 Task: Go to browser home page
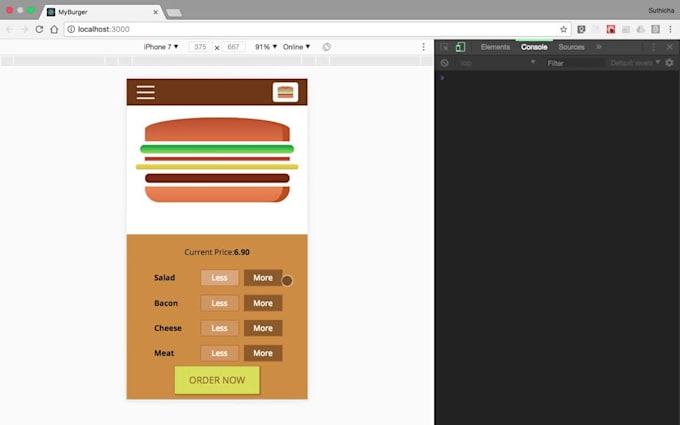[x=54, y=29]
